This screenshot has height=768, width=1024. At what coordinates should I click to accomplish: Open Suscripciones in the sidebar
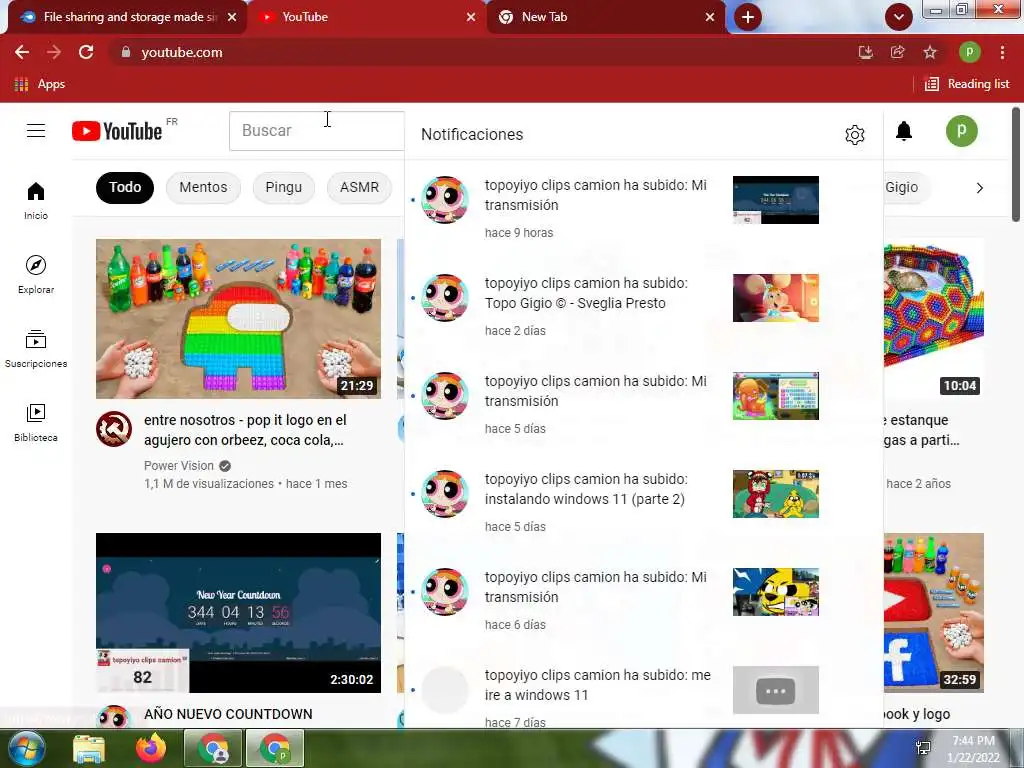[36, 349]
